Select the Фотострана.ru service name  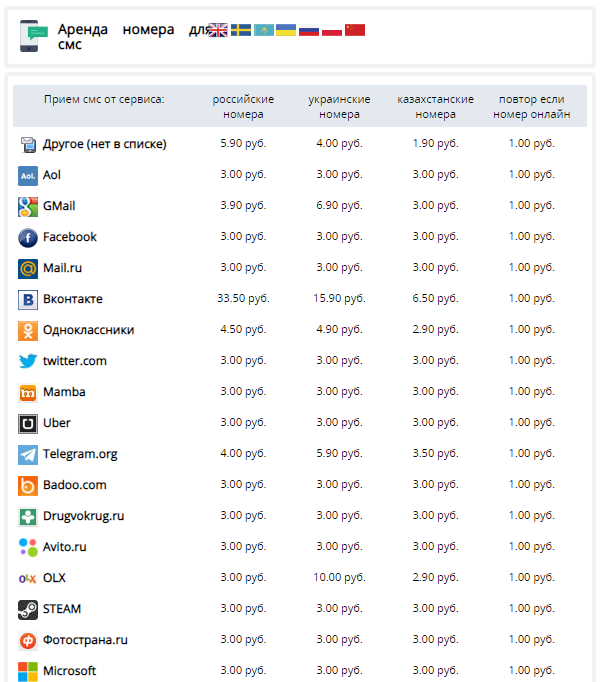85,640
